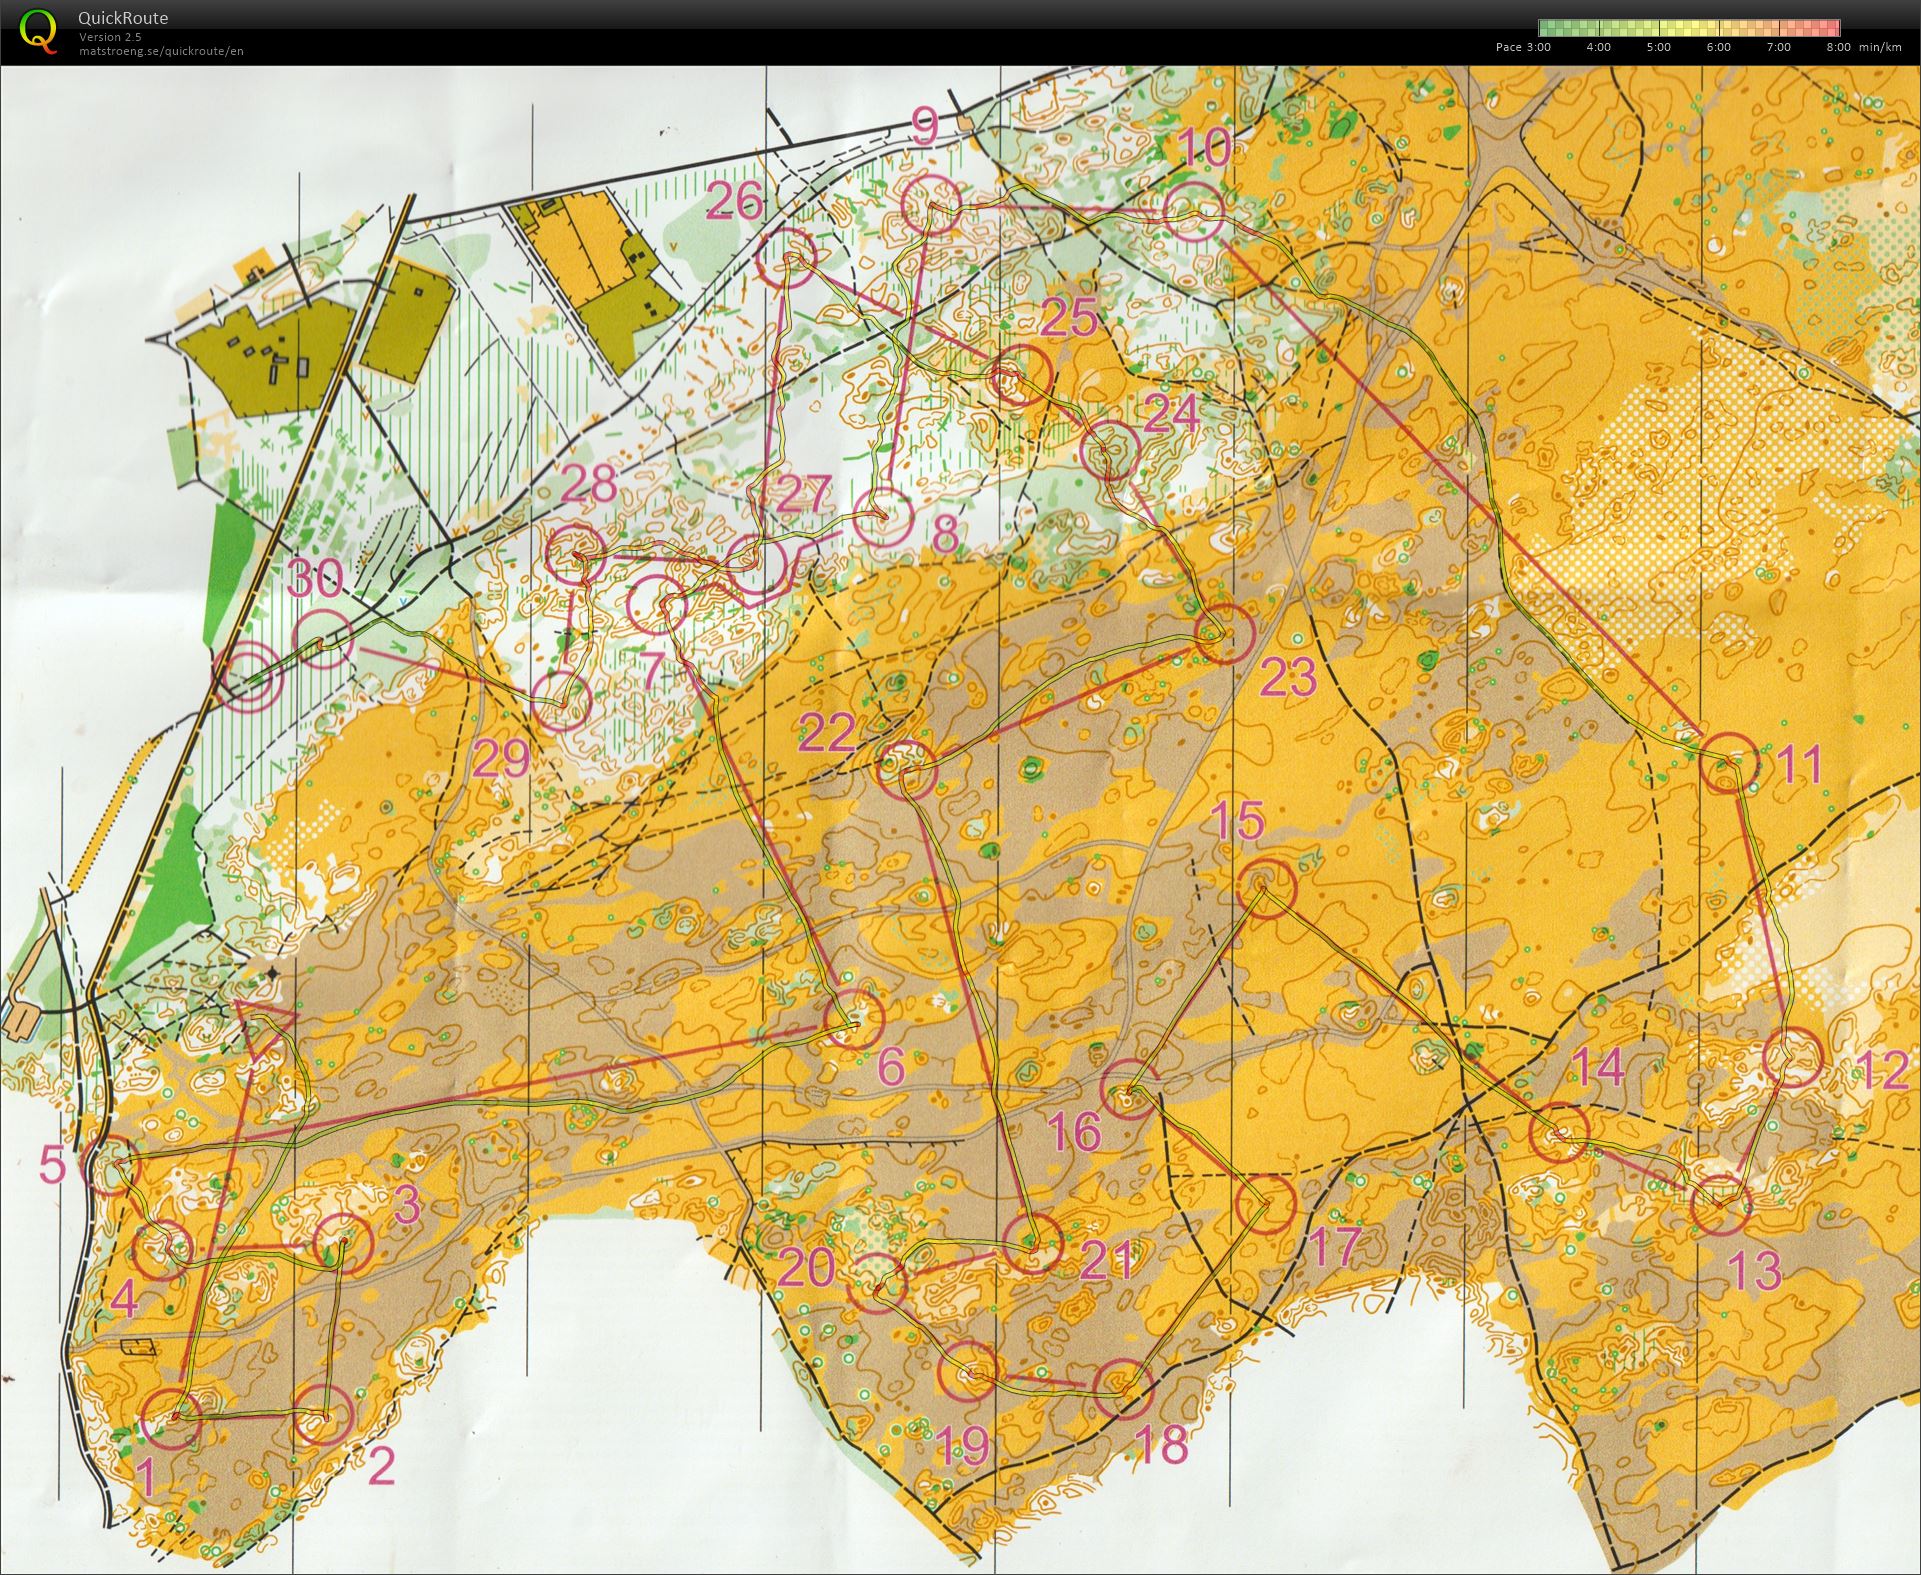Select control number 7 label
This screenshot has height=1575, width=1921.
(652, 671)
